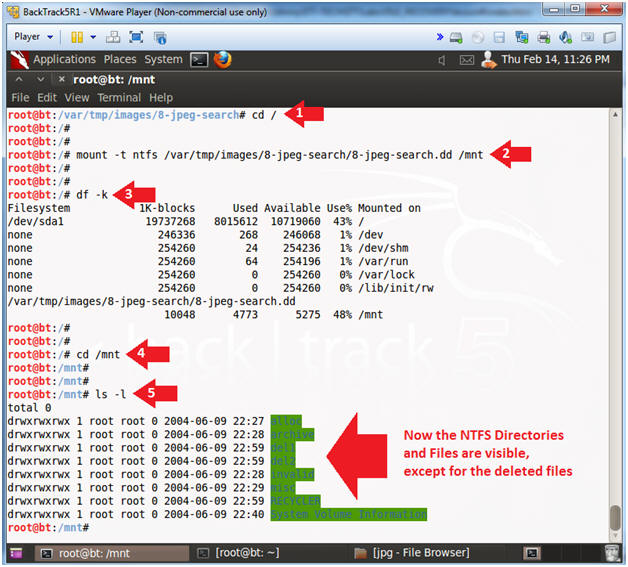Click the trash icon in bottom panel

[x=612, y=553]
